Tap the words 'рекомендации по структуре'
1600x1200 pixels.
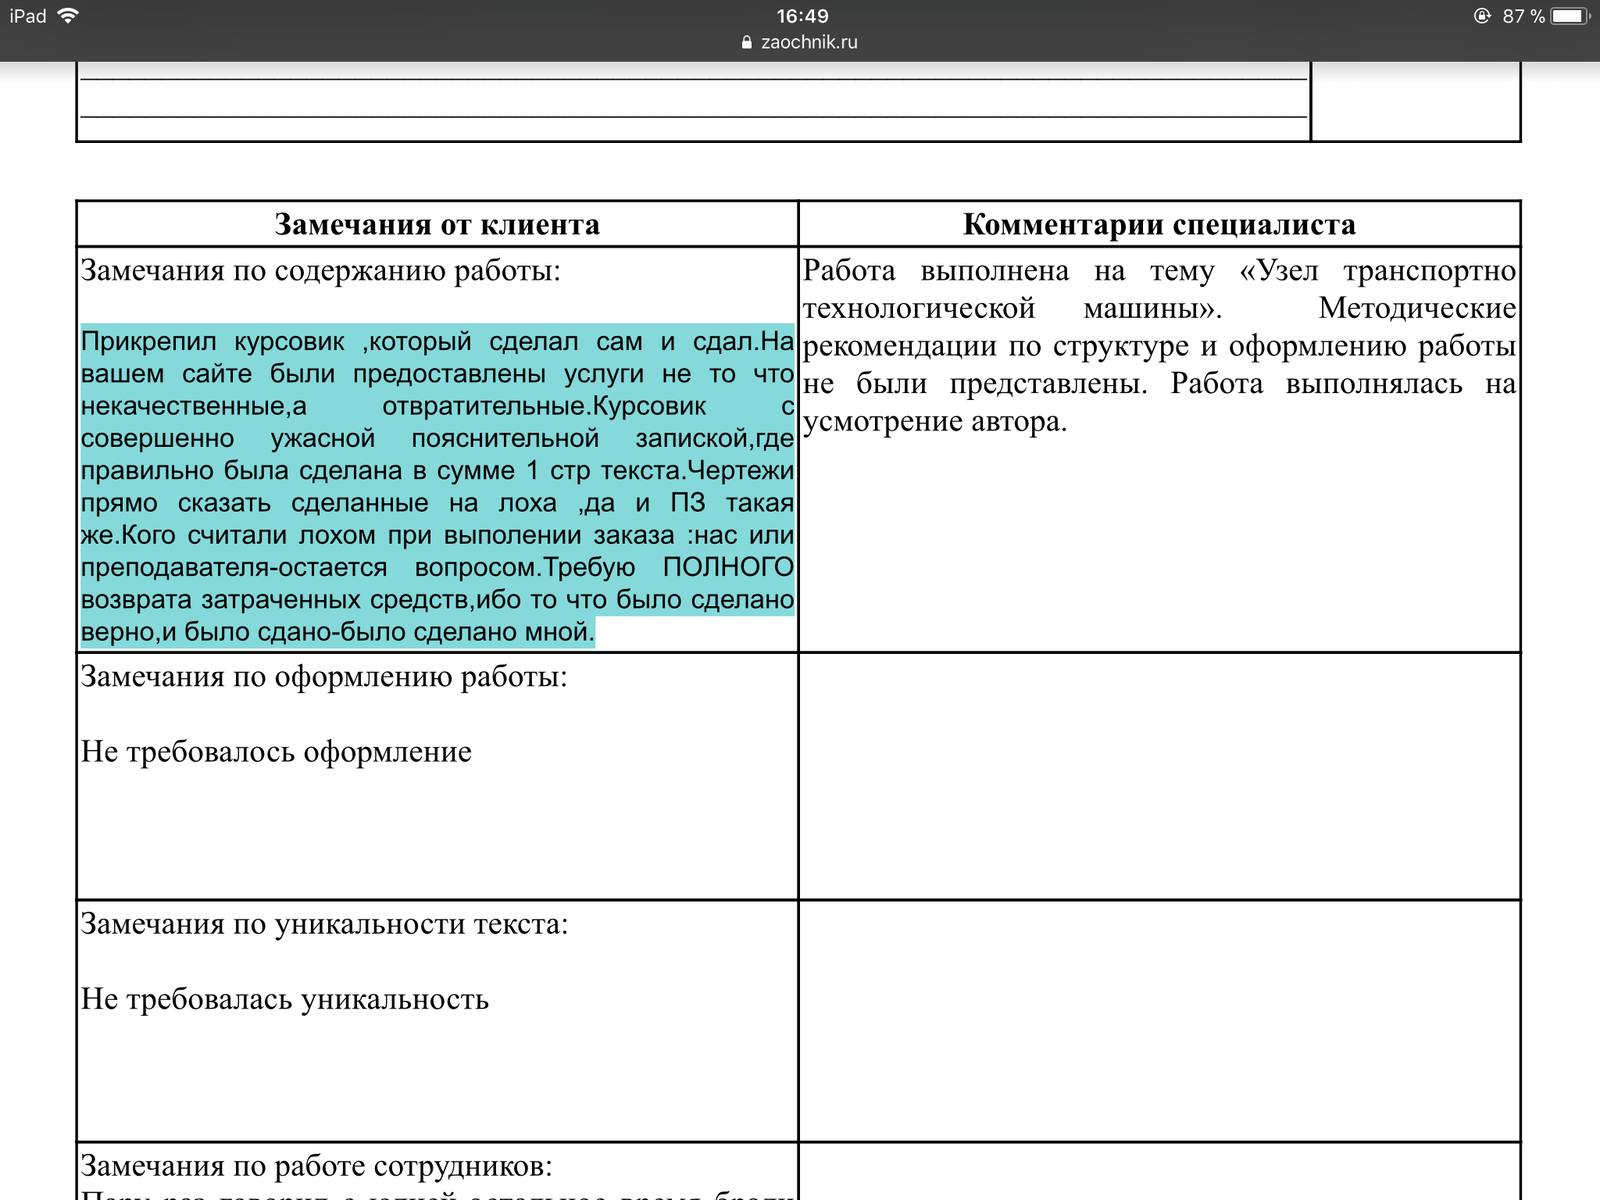[997, 346]
